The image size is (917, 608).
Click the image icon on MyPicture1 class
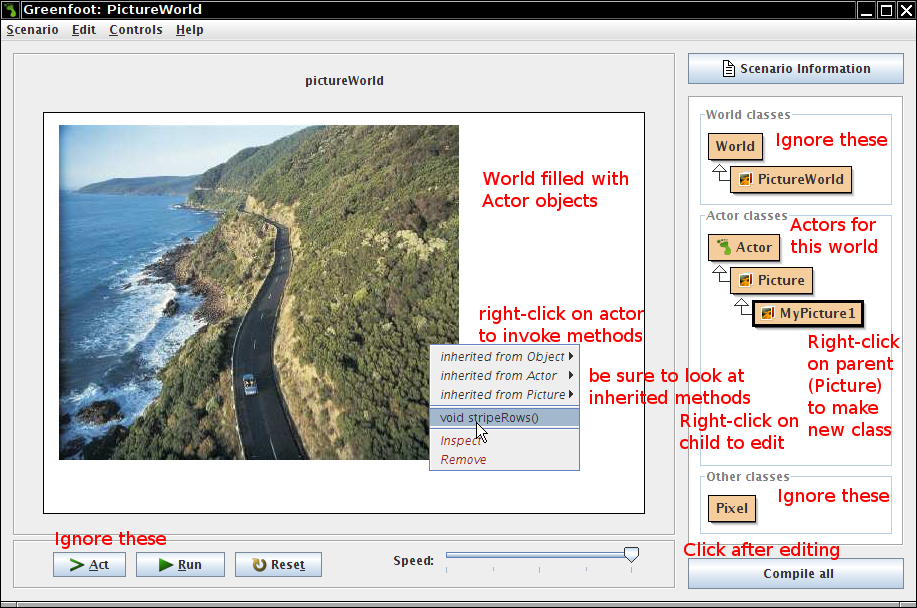(767, 314)
